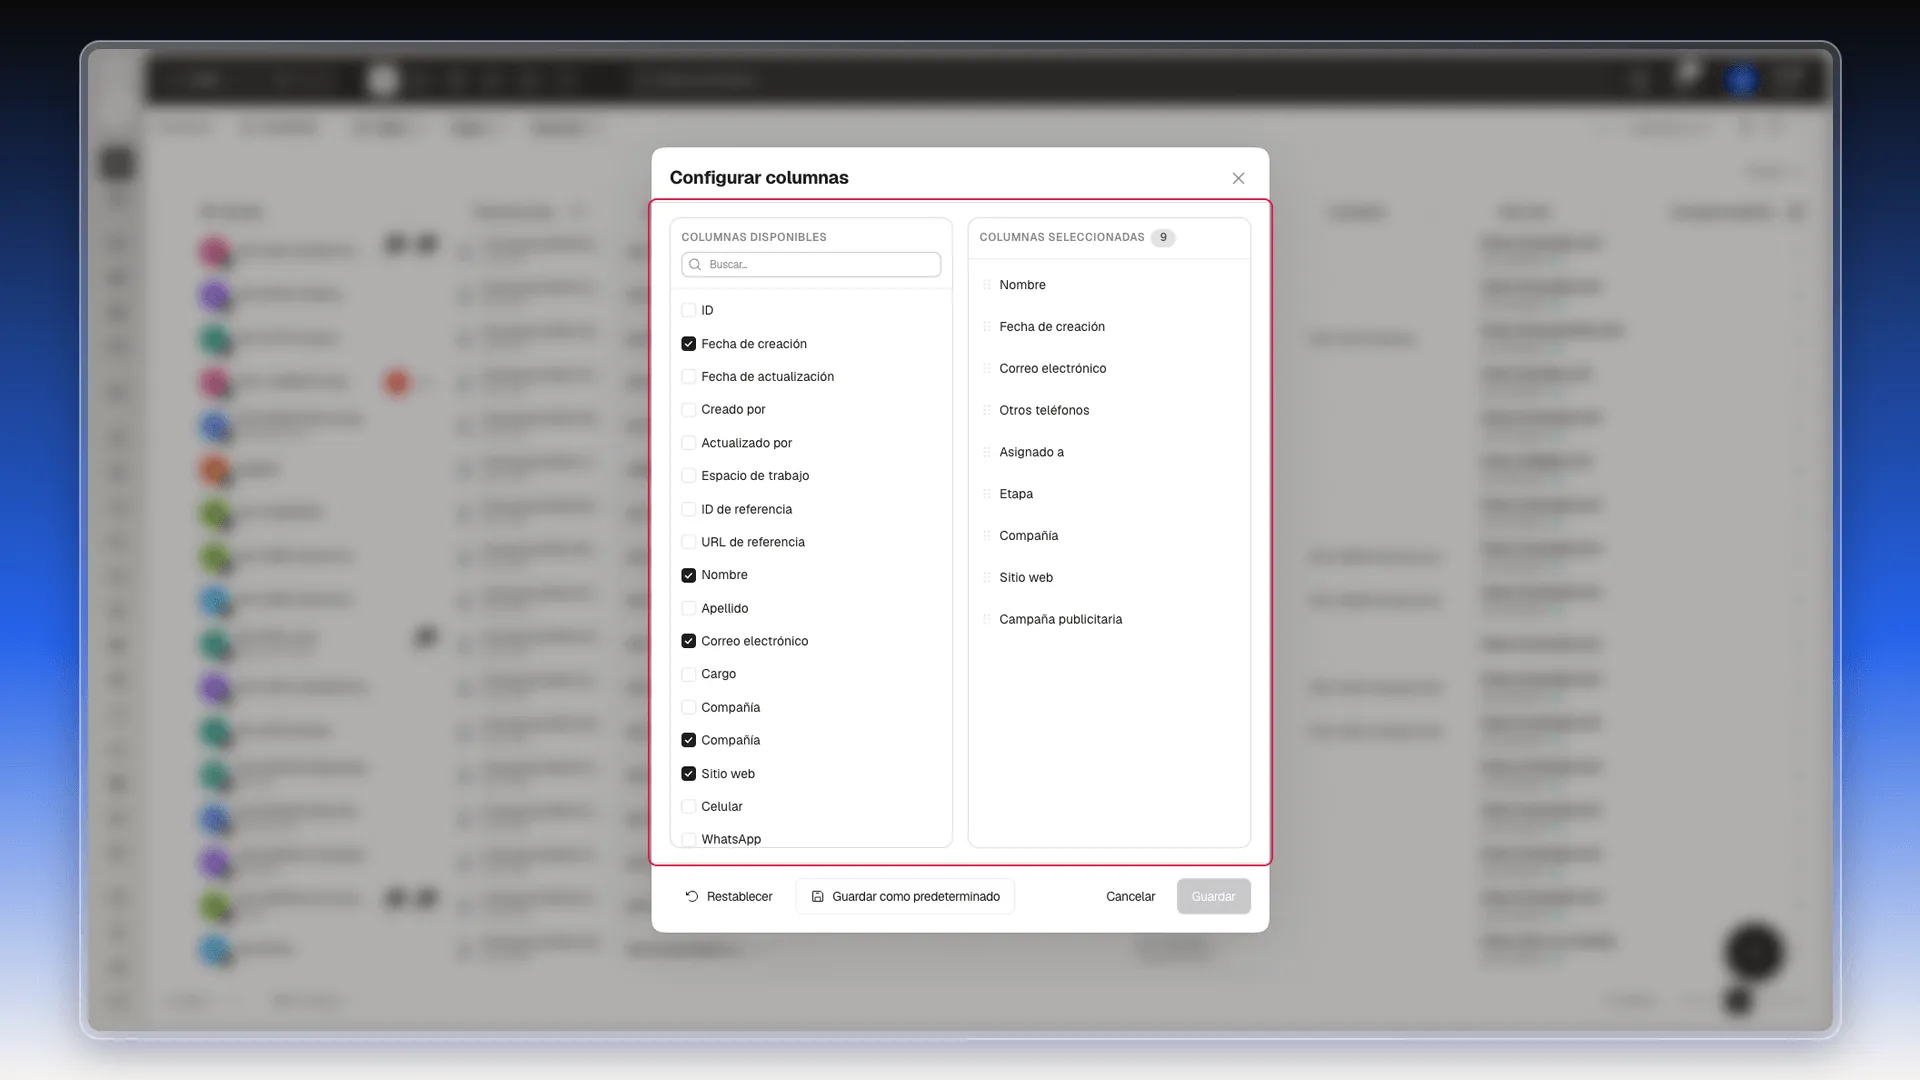Check the URL de referencia checkbox
This screenshot has height=1080, width=1920.
(689, 542)
